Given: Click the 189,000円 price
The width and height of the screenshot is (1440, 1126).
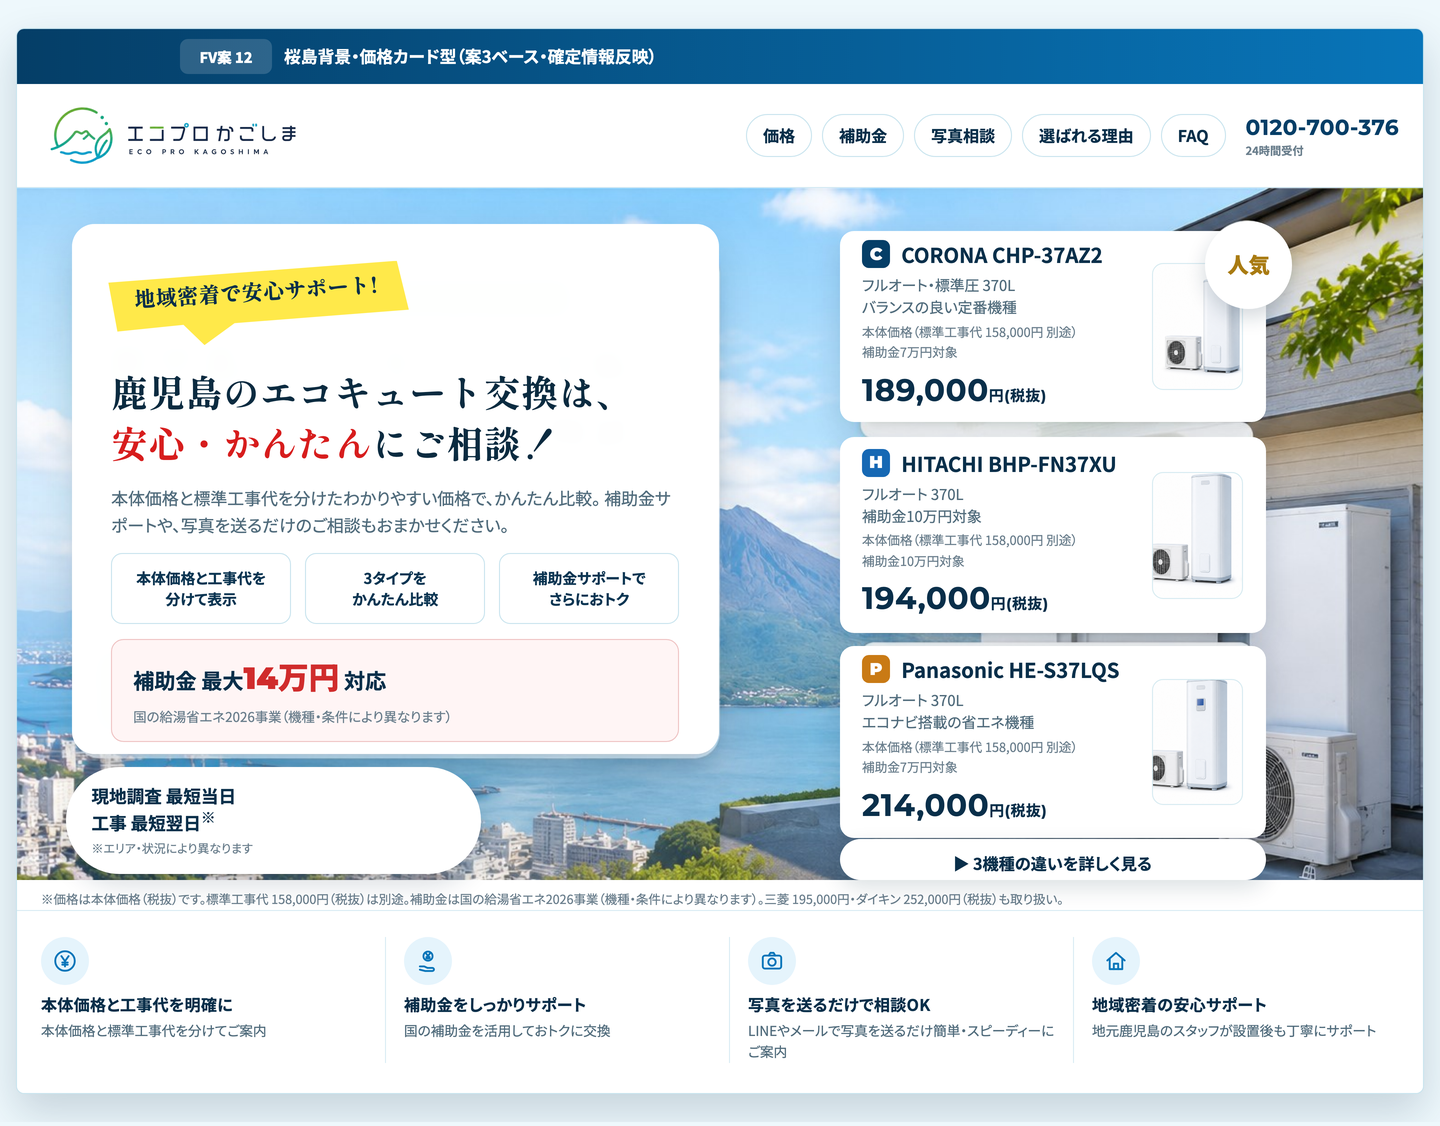Looking at the screenshot, I should click(954, 391).
